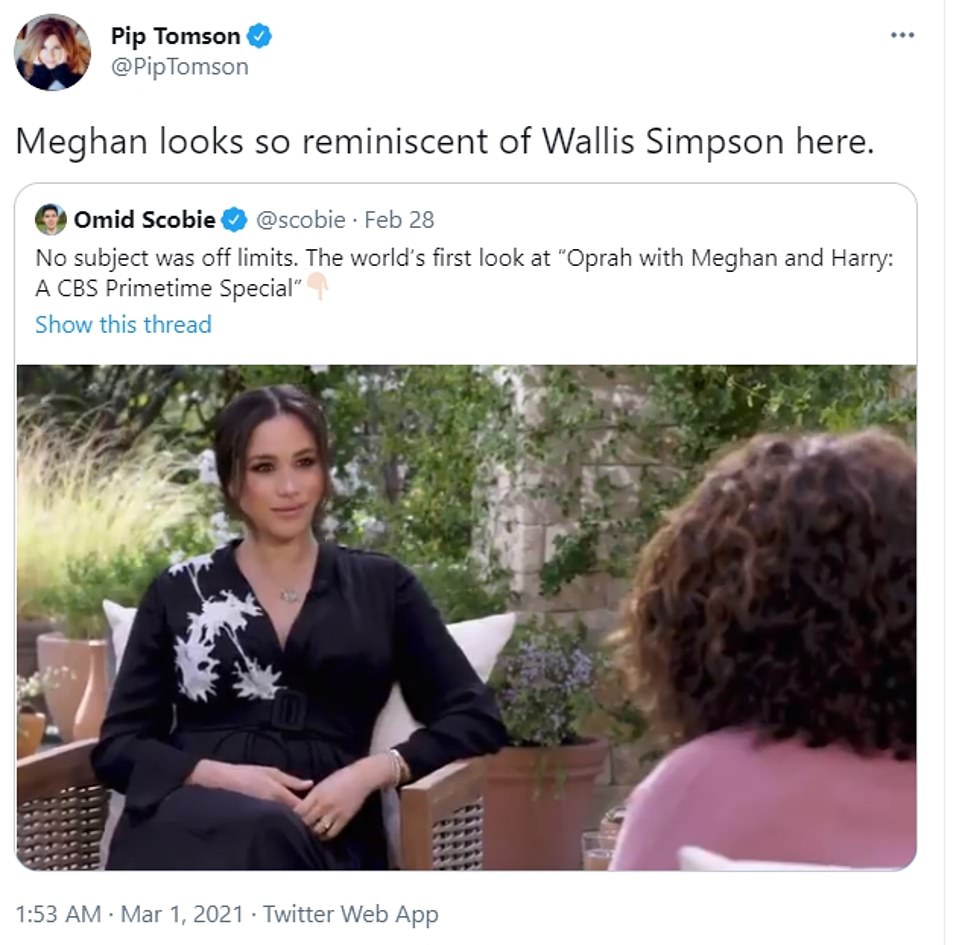Click Omid Scobie's verified badge
962x945 pixels.
click(234, 220)
